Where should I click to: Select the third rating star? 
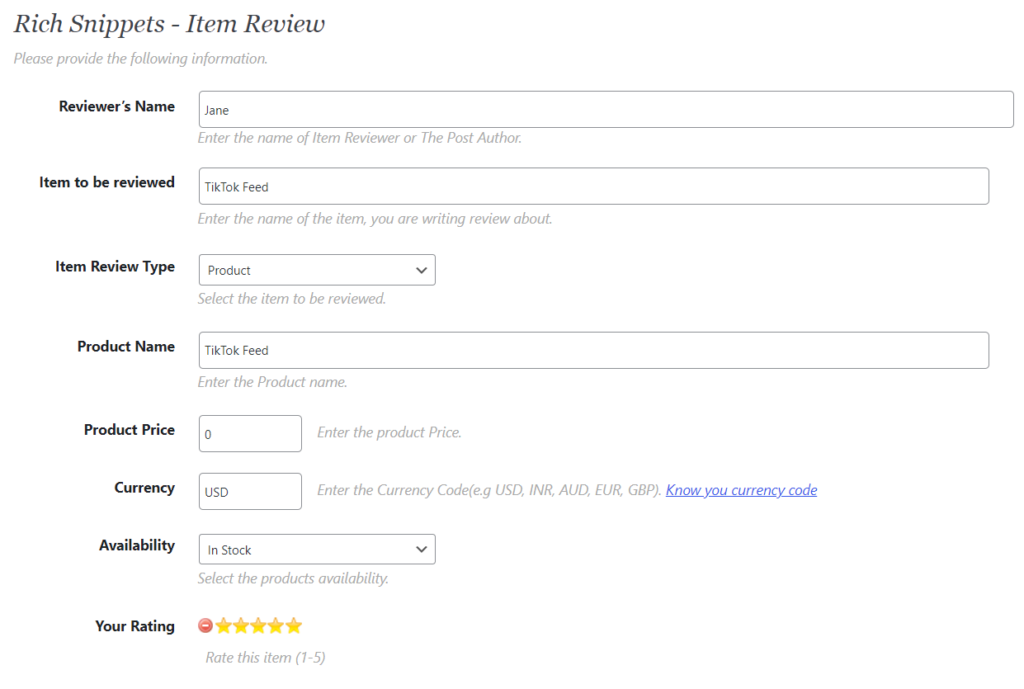[x=257, y=625]
